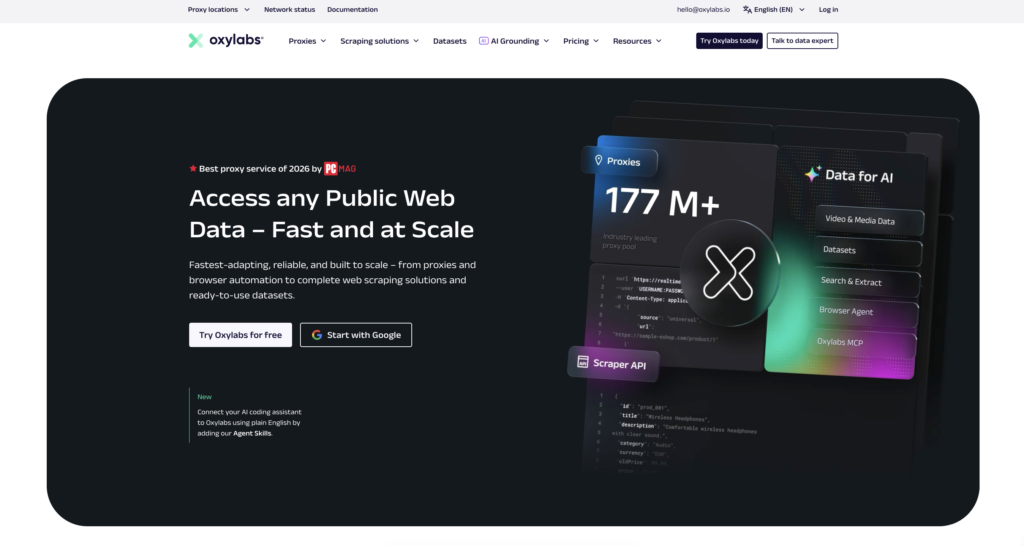Select the Search & Extract card
Viewport: 1024px width, 546px height.
(865, 281)
